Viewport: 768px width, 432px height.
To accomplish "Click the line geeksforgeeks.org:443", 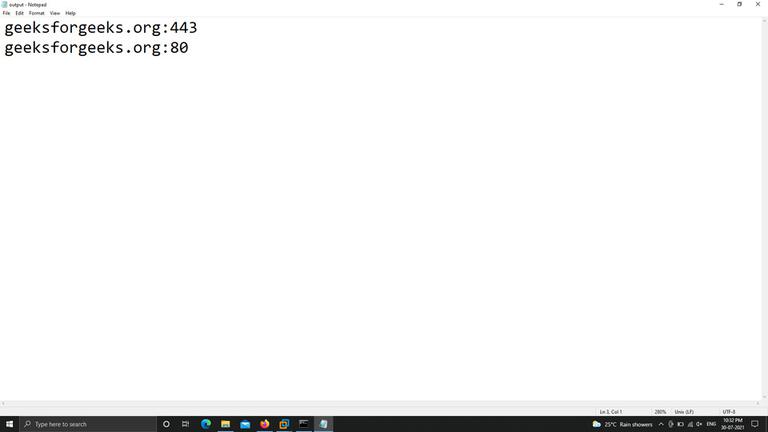I will pyautogui.click(x=101, y=28).
